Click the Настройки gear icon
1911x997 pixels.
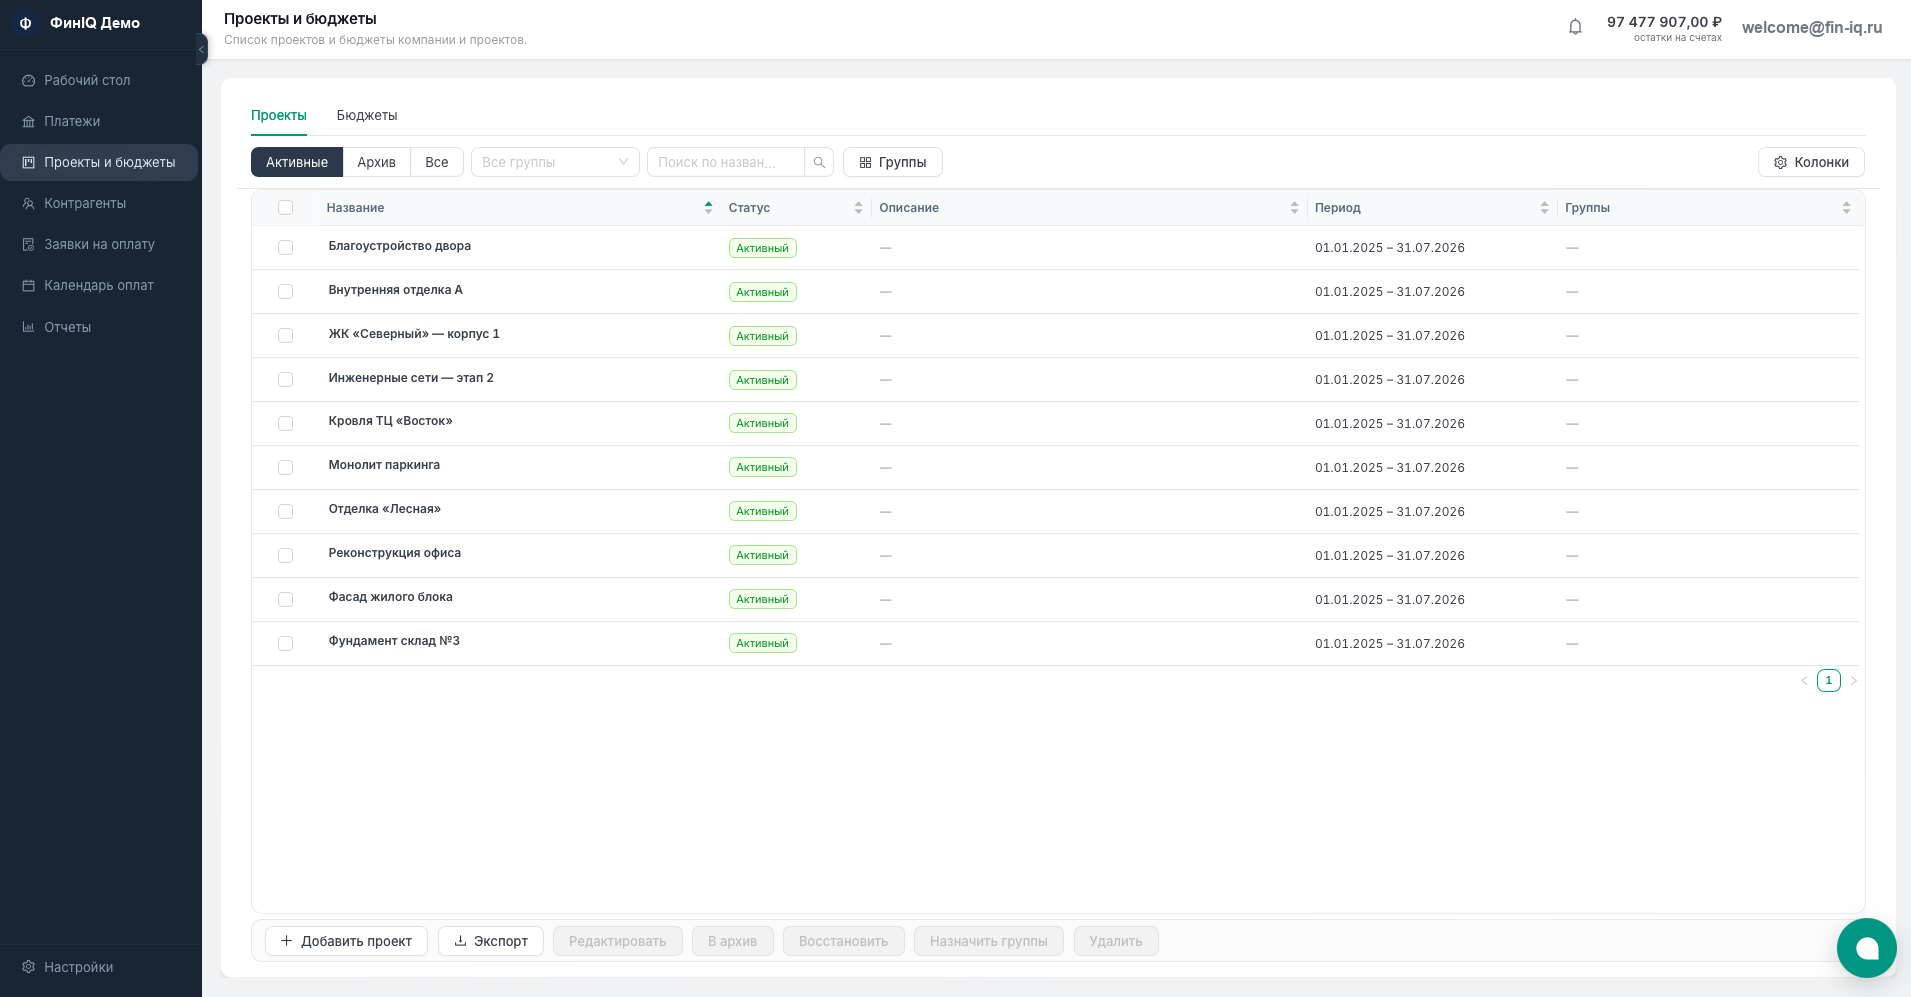29,967
